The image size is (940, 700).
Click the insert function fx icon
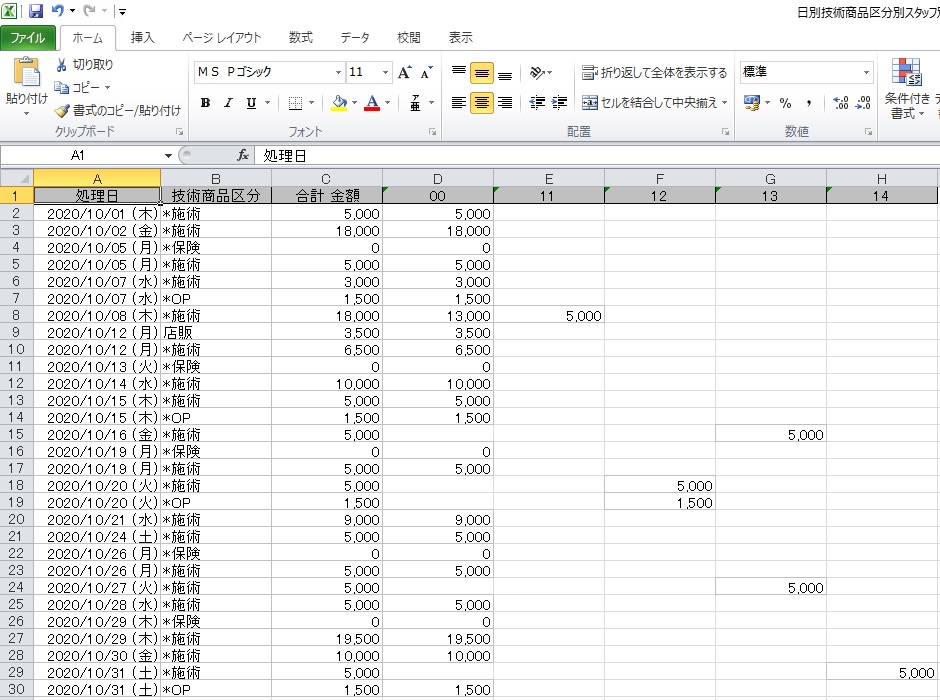pyautogui.click(x=243, y=156)
